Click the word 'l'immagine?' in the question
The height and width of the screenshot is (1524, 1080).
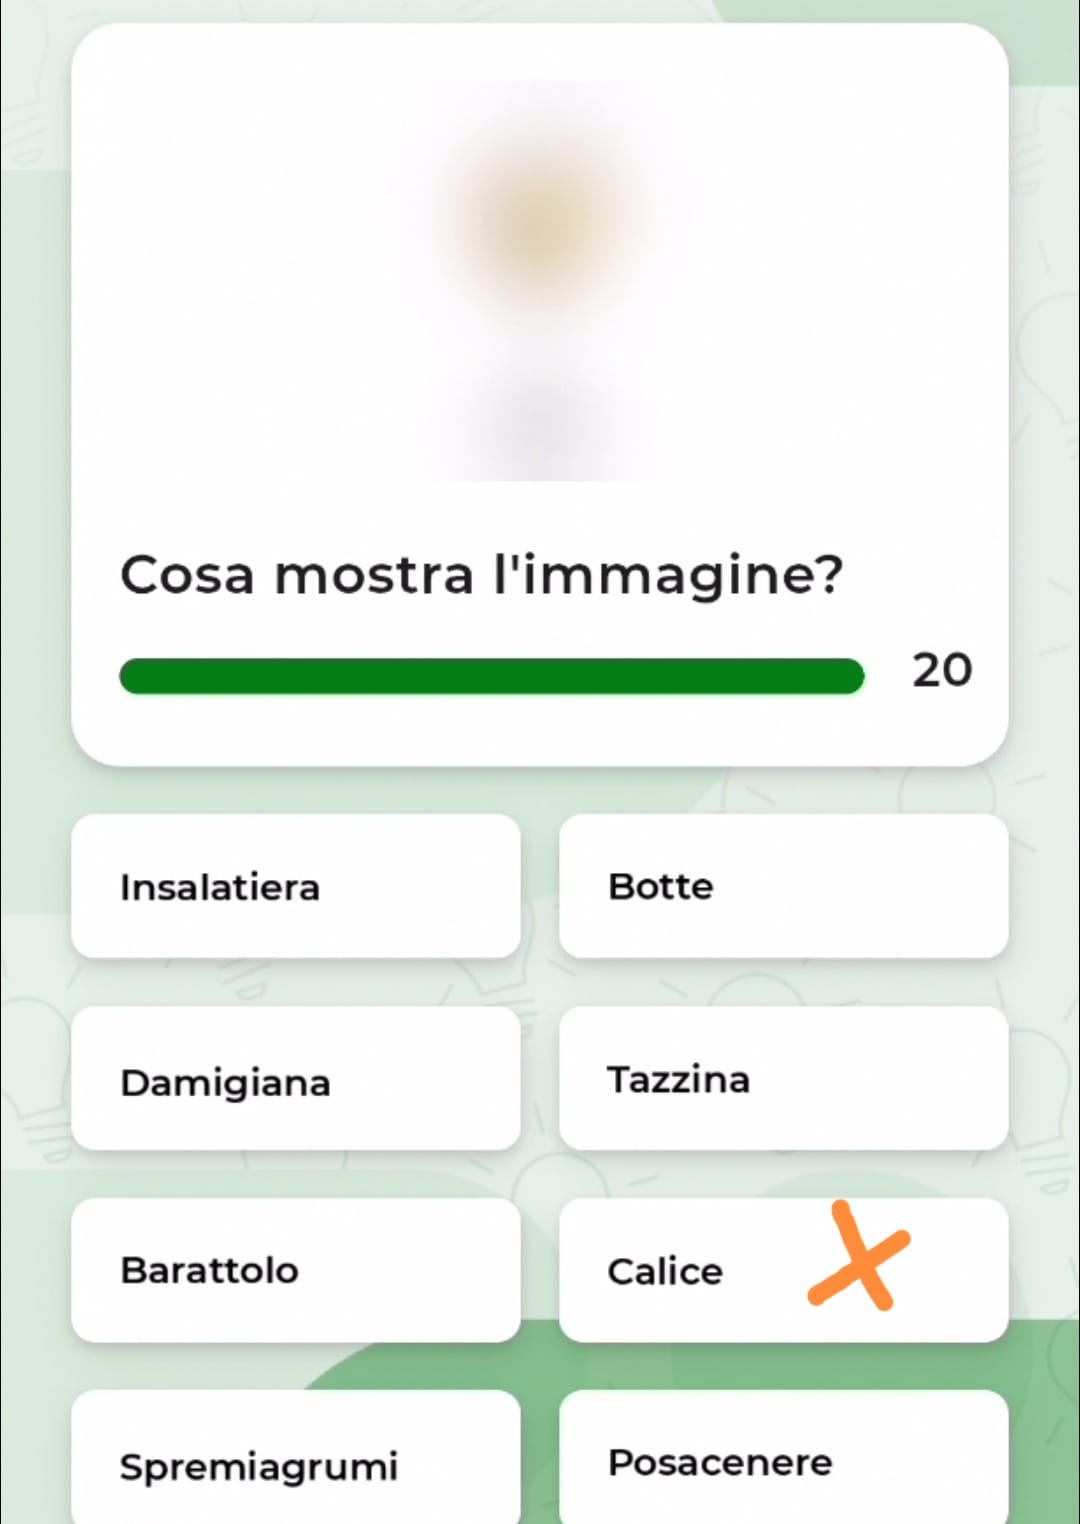668,576
